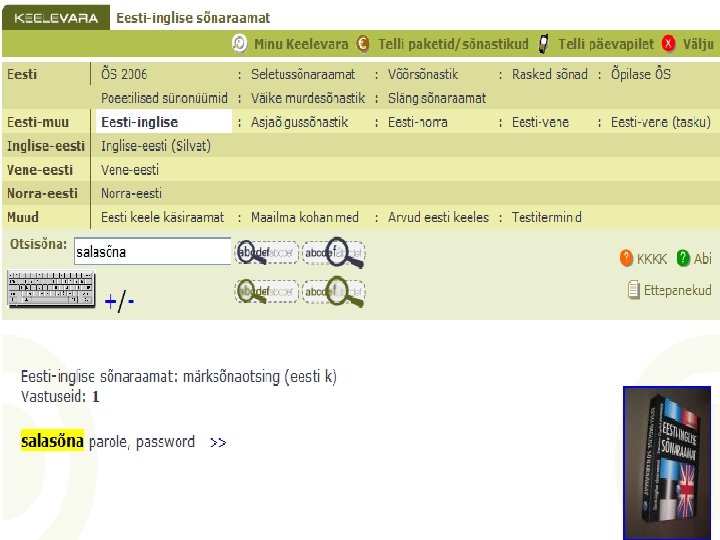Click the orange KKKK icon
This screenshot has width=720, height=540.
click(x=626, y=258)
